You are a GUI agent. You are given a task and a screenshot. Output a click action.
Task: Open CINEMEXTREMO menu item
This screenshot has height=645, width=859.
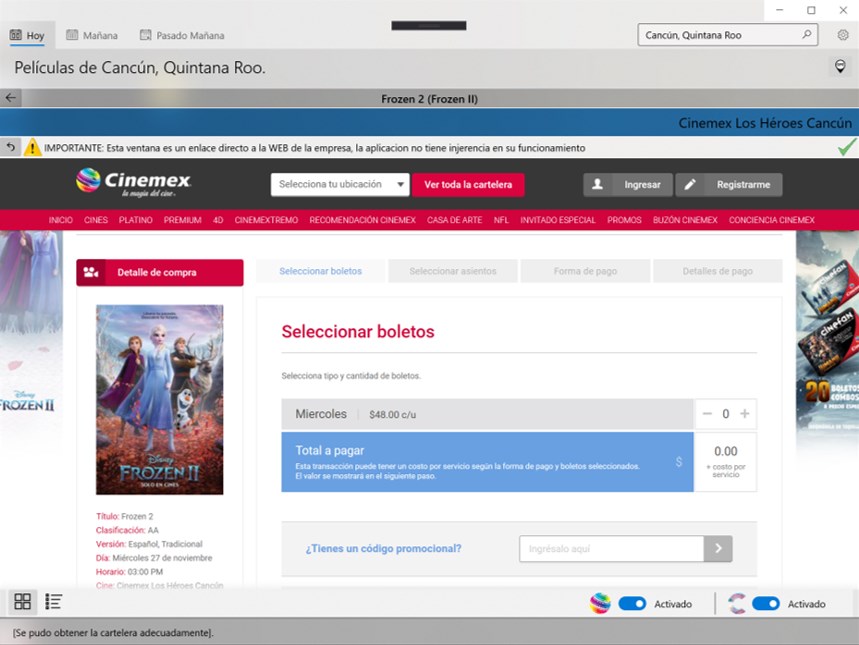click(x=266, y=220)
